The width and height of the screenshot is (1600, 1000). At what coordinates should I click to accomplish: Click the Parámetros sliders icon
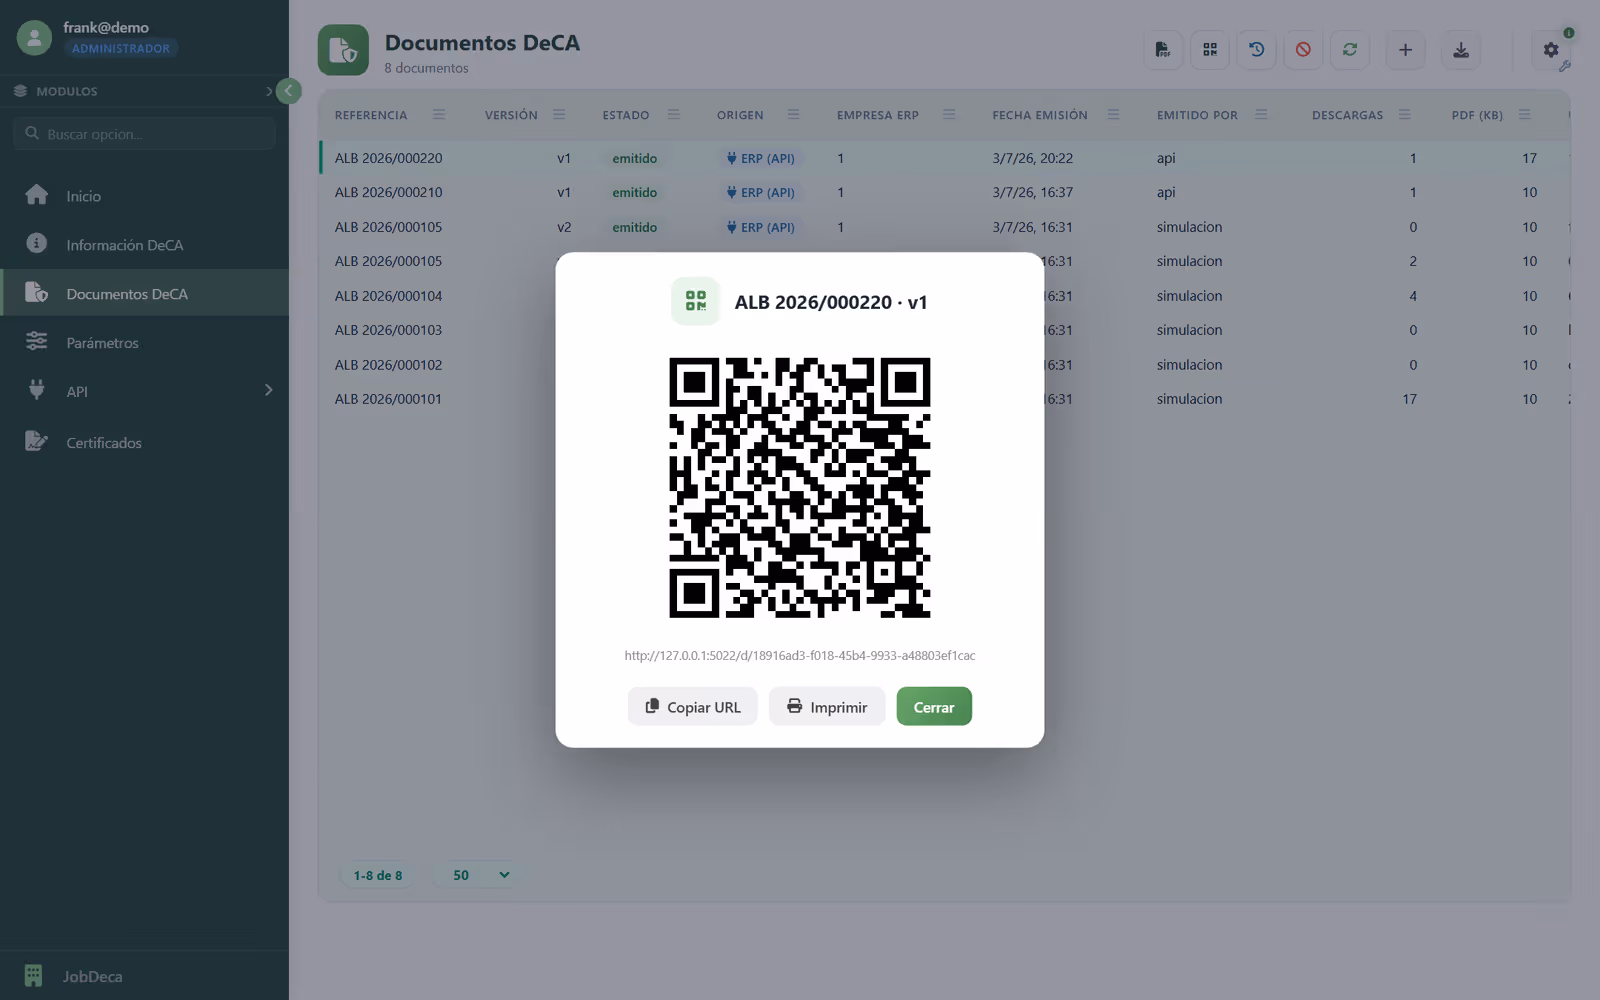pos(37,341)
